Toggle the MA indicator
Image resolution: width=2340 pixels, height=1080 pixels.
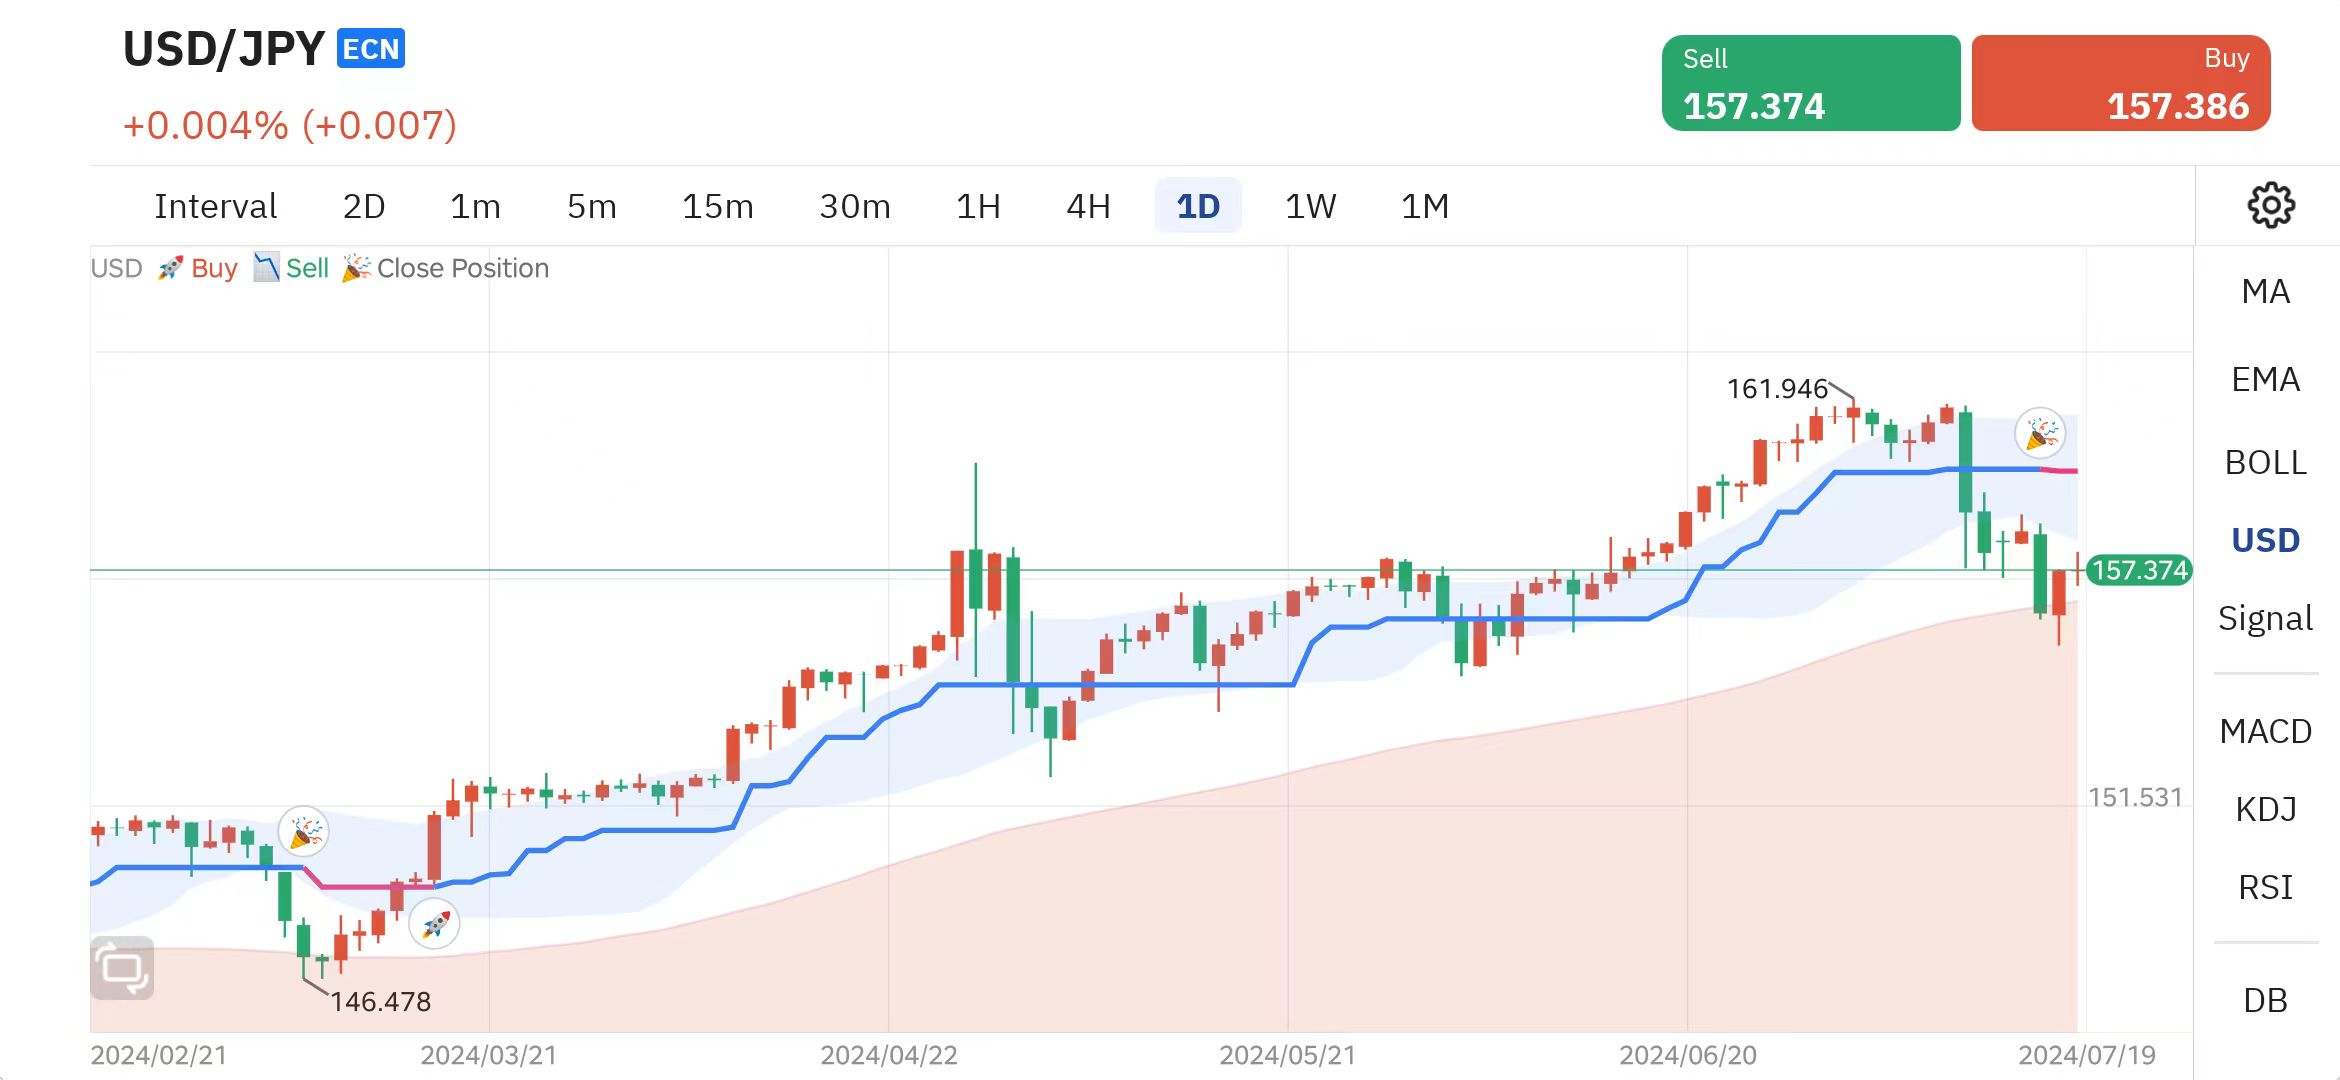click(2265, 292)
